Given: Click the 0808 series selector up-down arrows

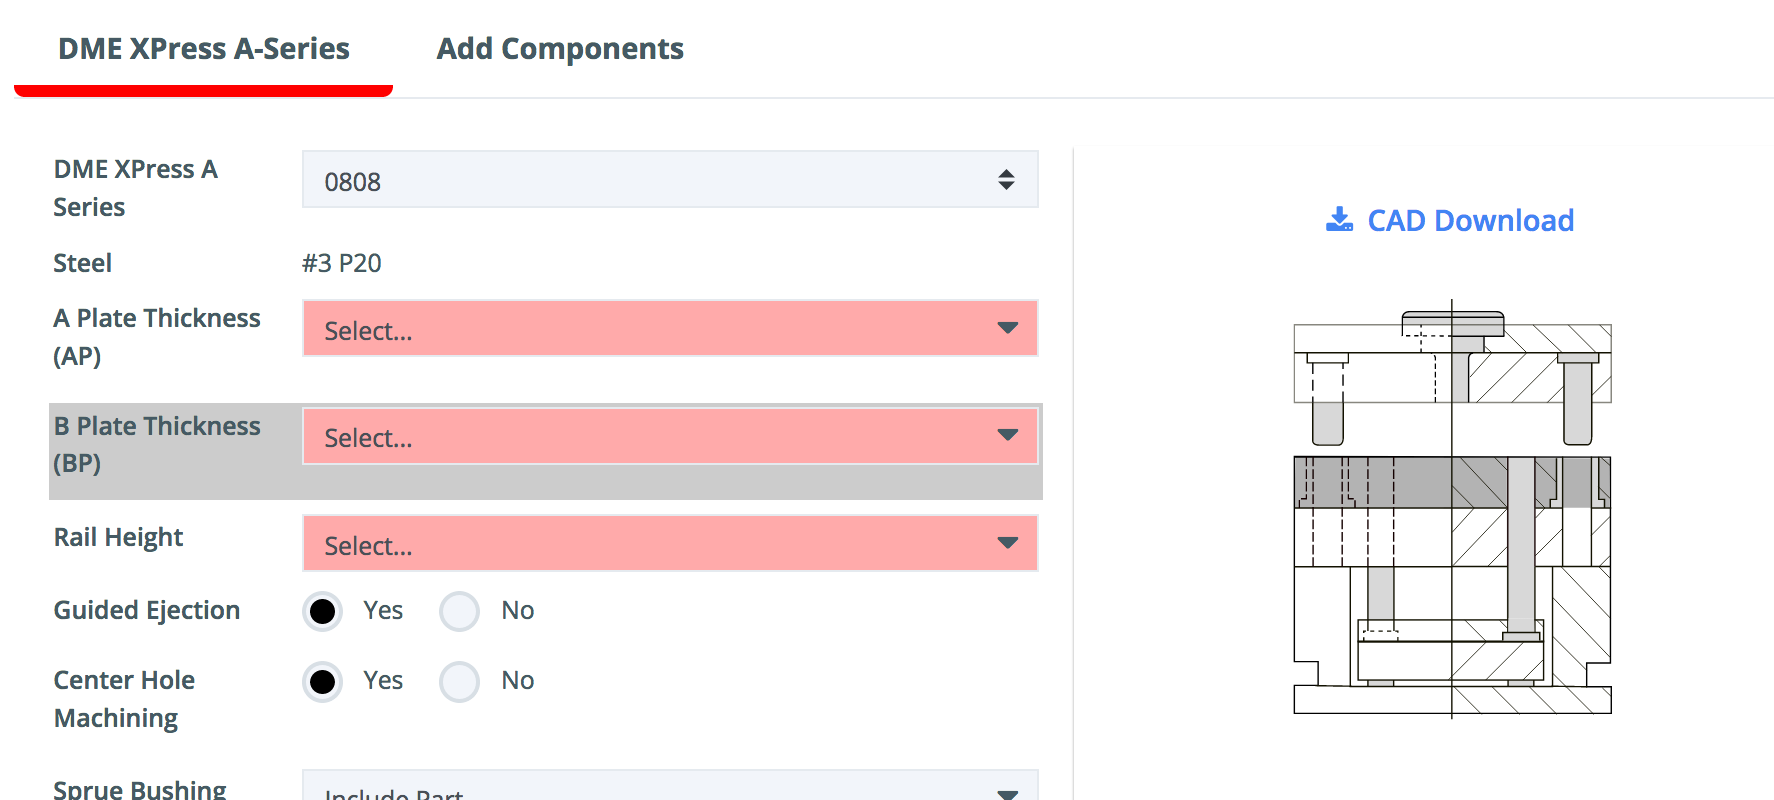Looking at the screenshot, I should point(1006,180).
